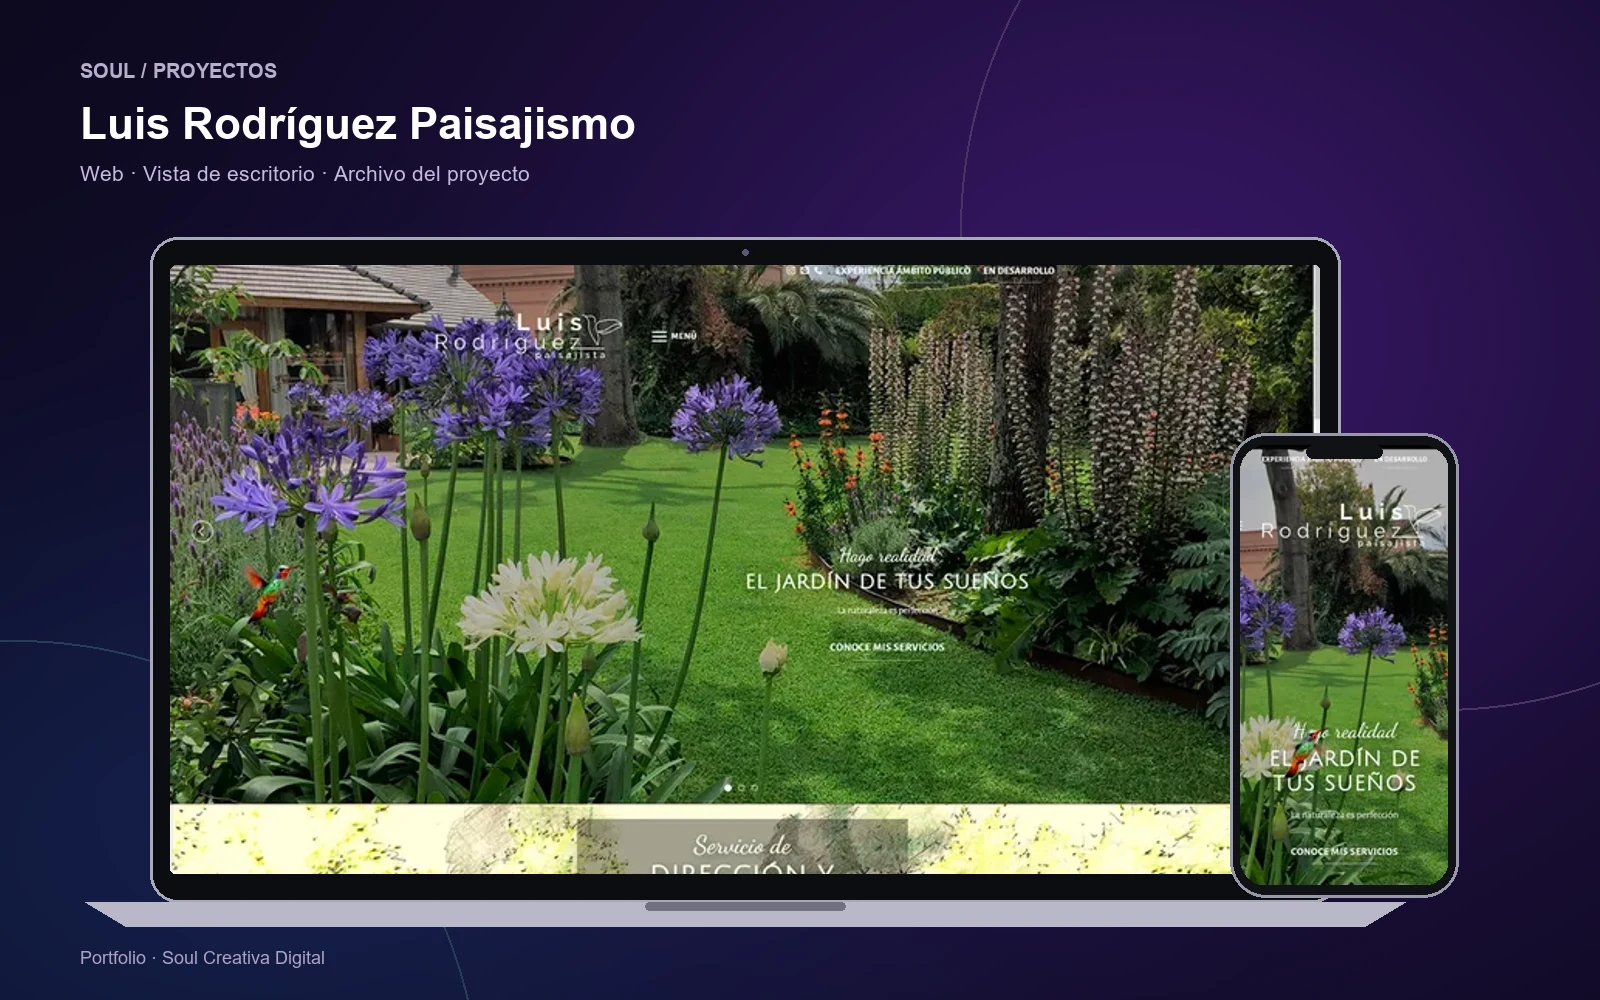1600x1000 pixels.
Task: Click CONOCE MIS SERVICIOS on laptop screen
Action: 887,647
